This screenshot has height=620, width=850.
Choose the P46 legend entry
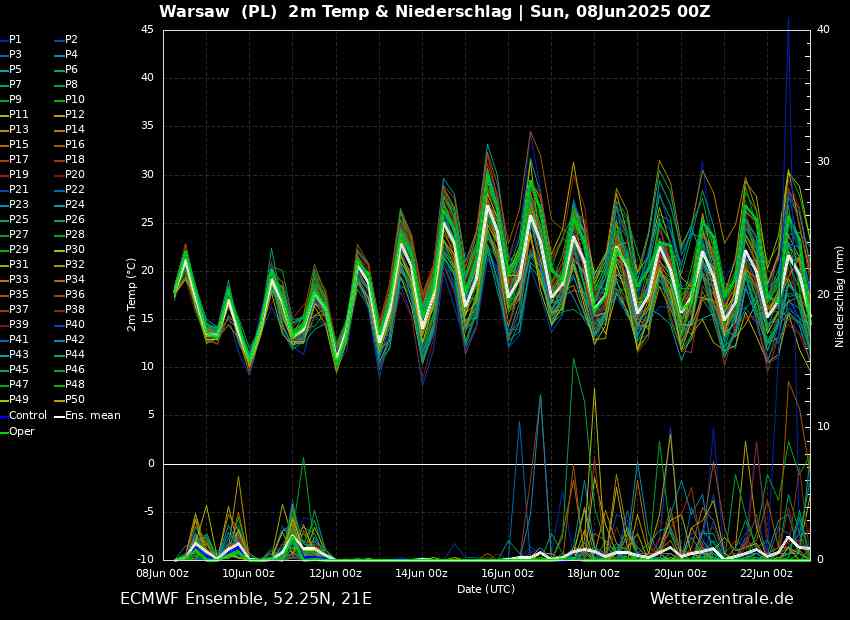70,370
